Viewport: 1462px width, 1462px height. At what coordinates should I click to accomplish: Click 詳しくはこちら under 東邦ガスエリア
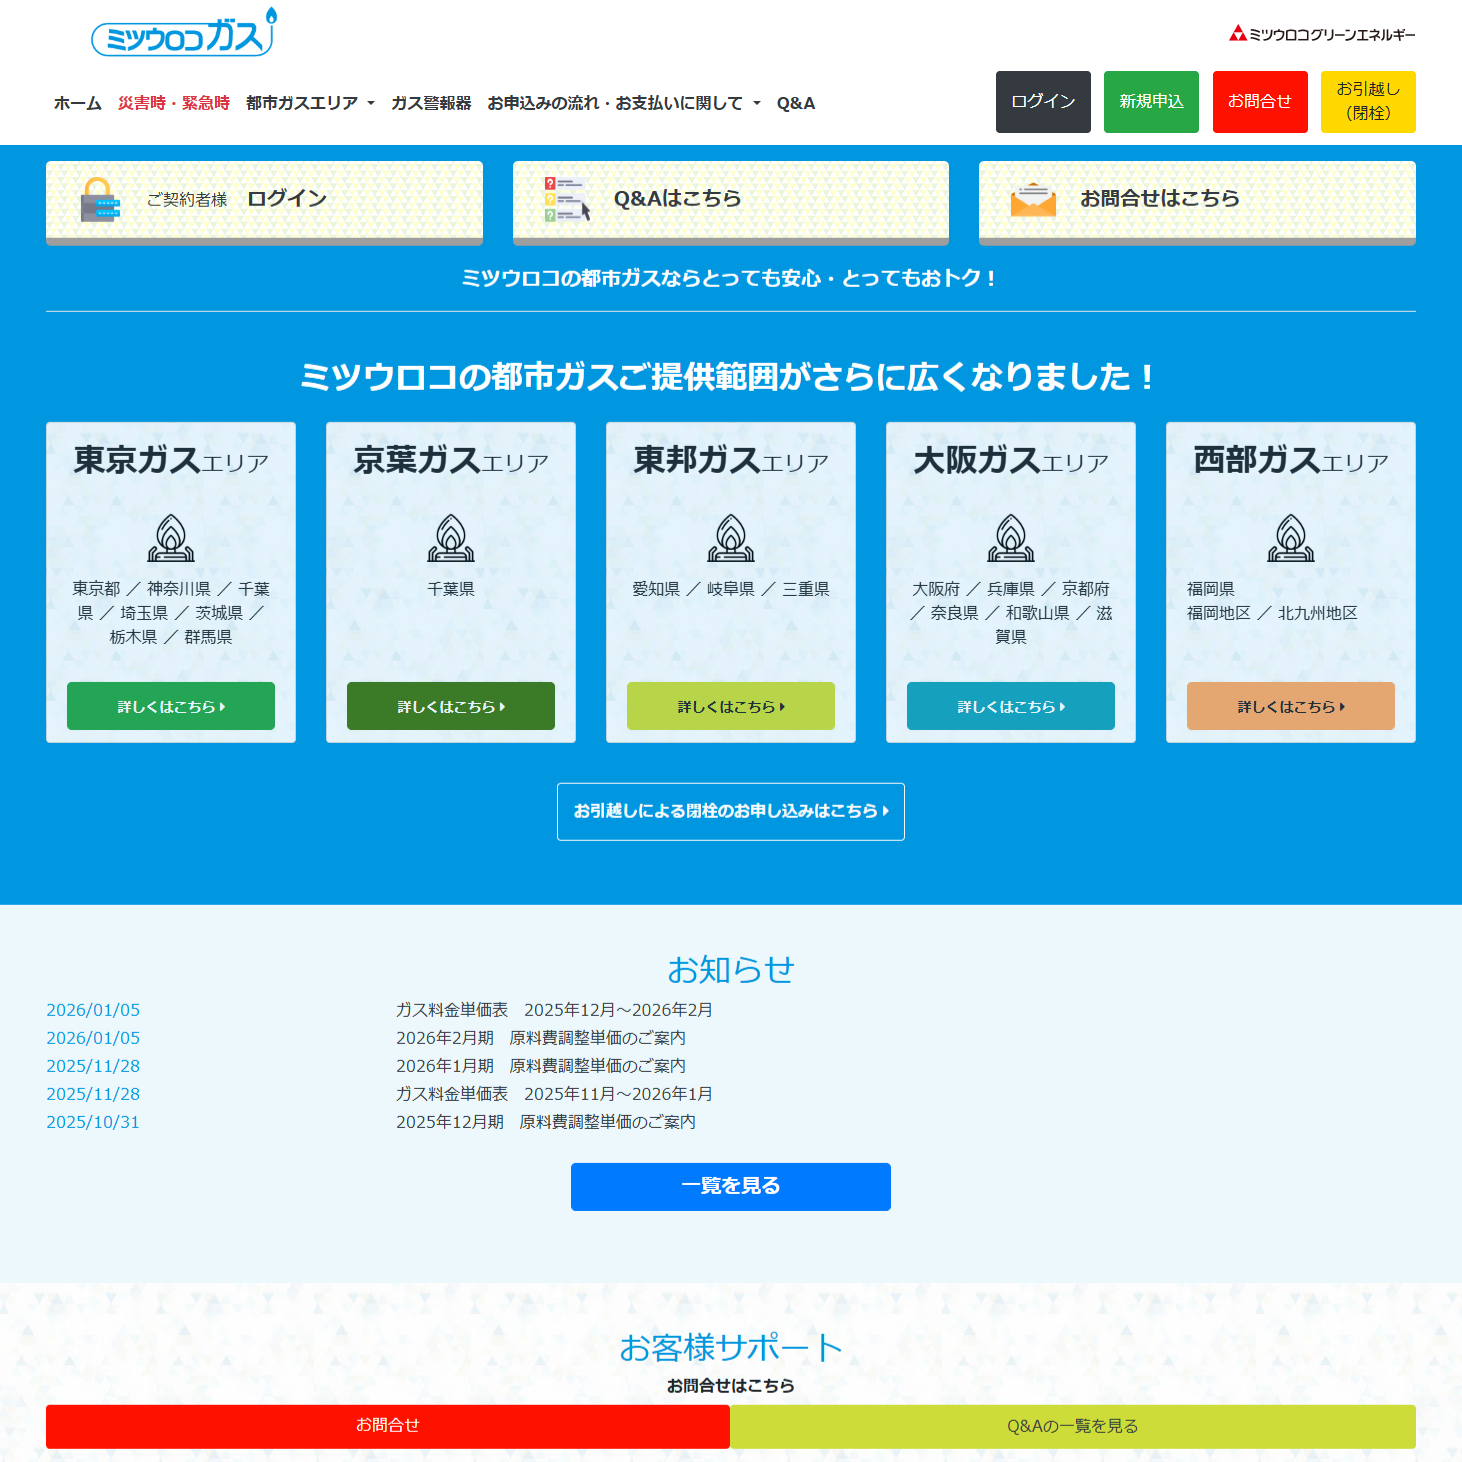coord(731,706)
